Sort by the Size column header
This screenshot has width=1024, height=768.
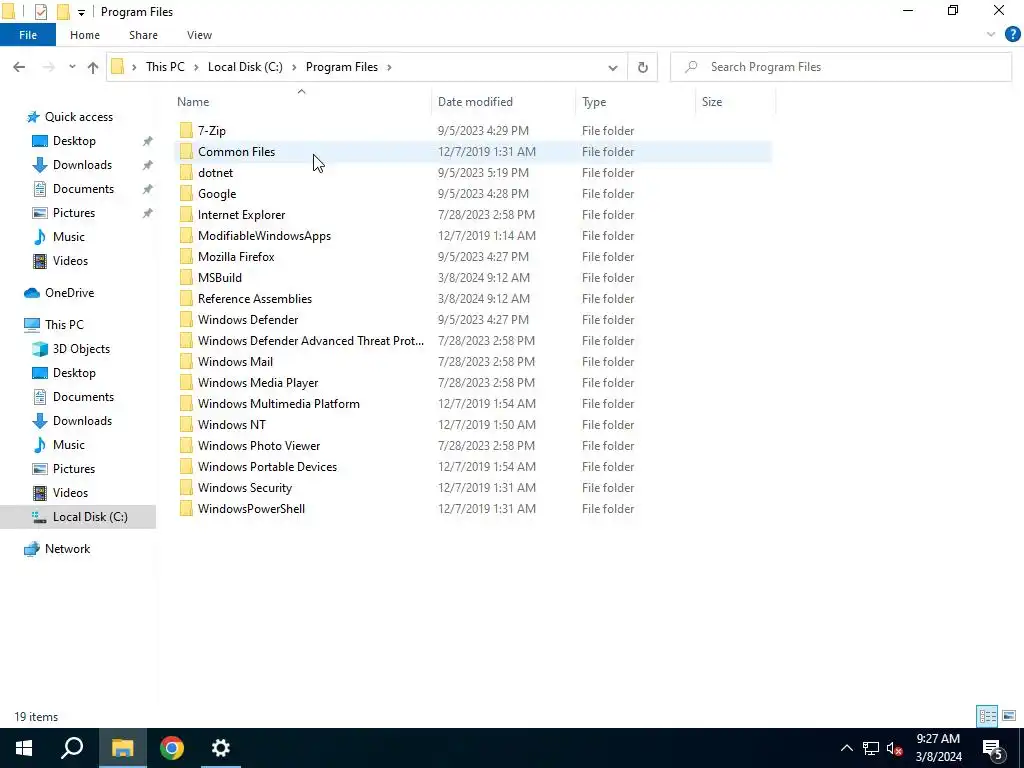pos(735,102)
